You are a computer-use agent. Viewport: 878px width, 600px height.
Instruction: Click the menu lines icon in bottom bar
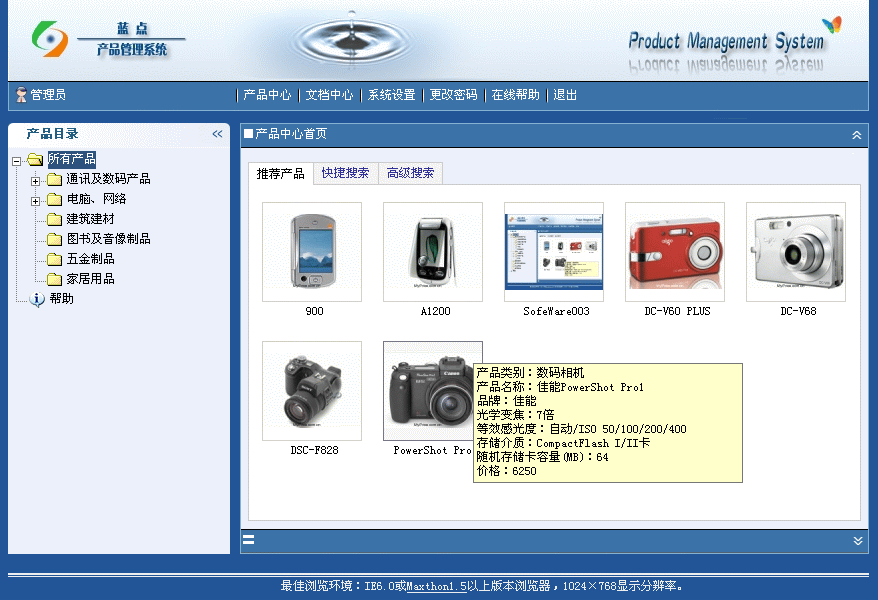tap(249, 540)
